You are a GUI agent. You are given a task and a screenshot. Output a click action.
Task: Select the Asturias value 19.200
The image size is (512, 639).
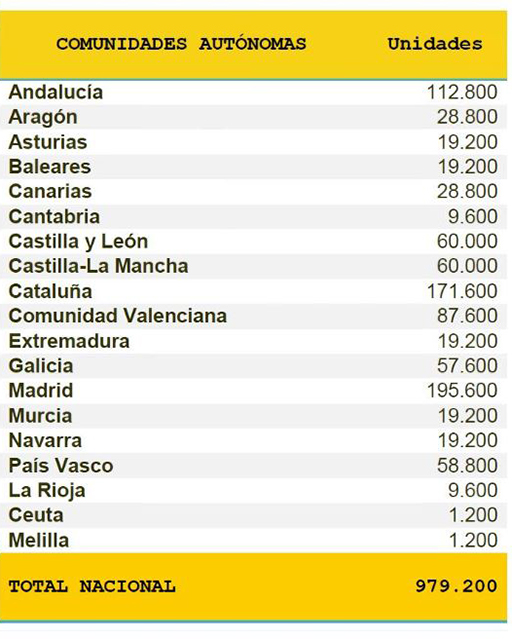pos(468,142)
